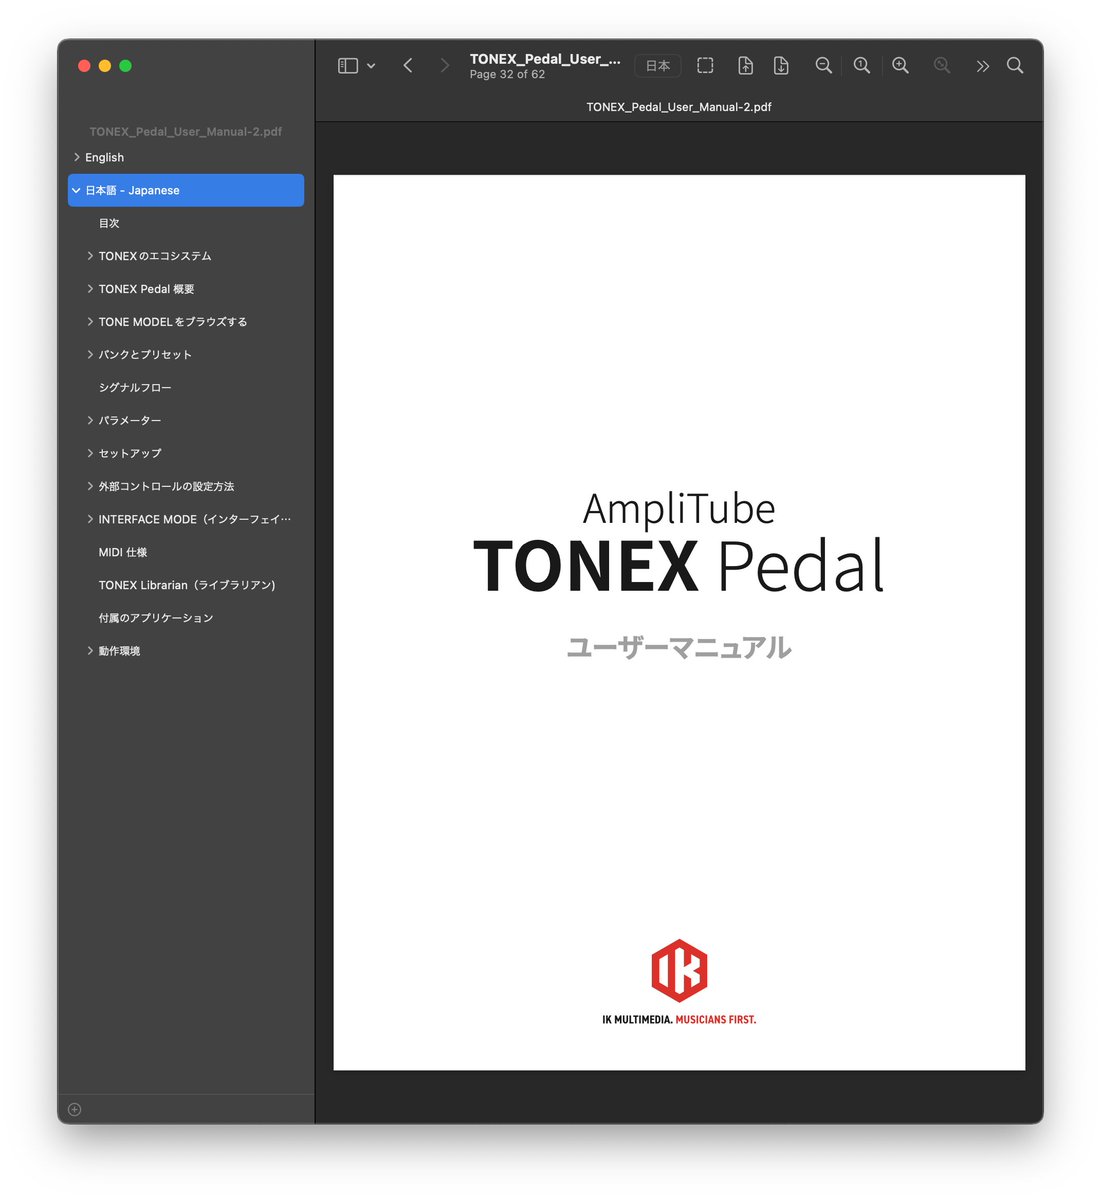Show overflow toolbar items with double-chevron
Viewport: 1101px width, 1200px height.
pyautogui.click(x=983, y=65)
